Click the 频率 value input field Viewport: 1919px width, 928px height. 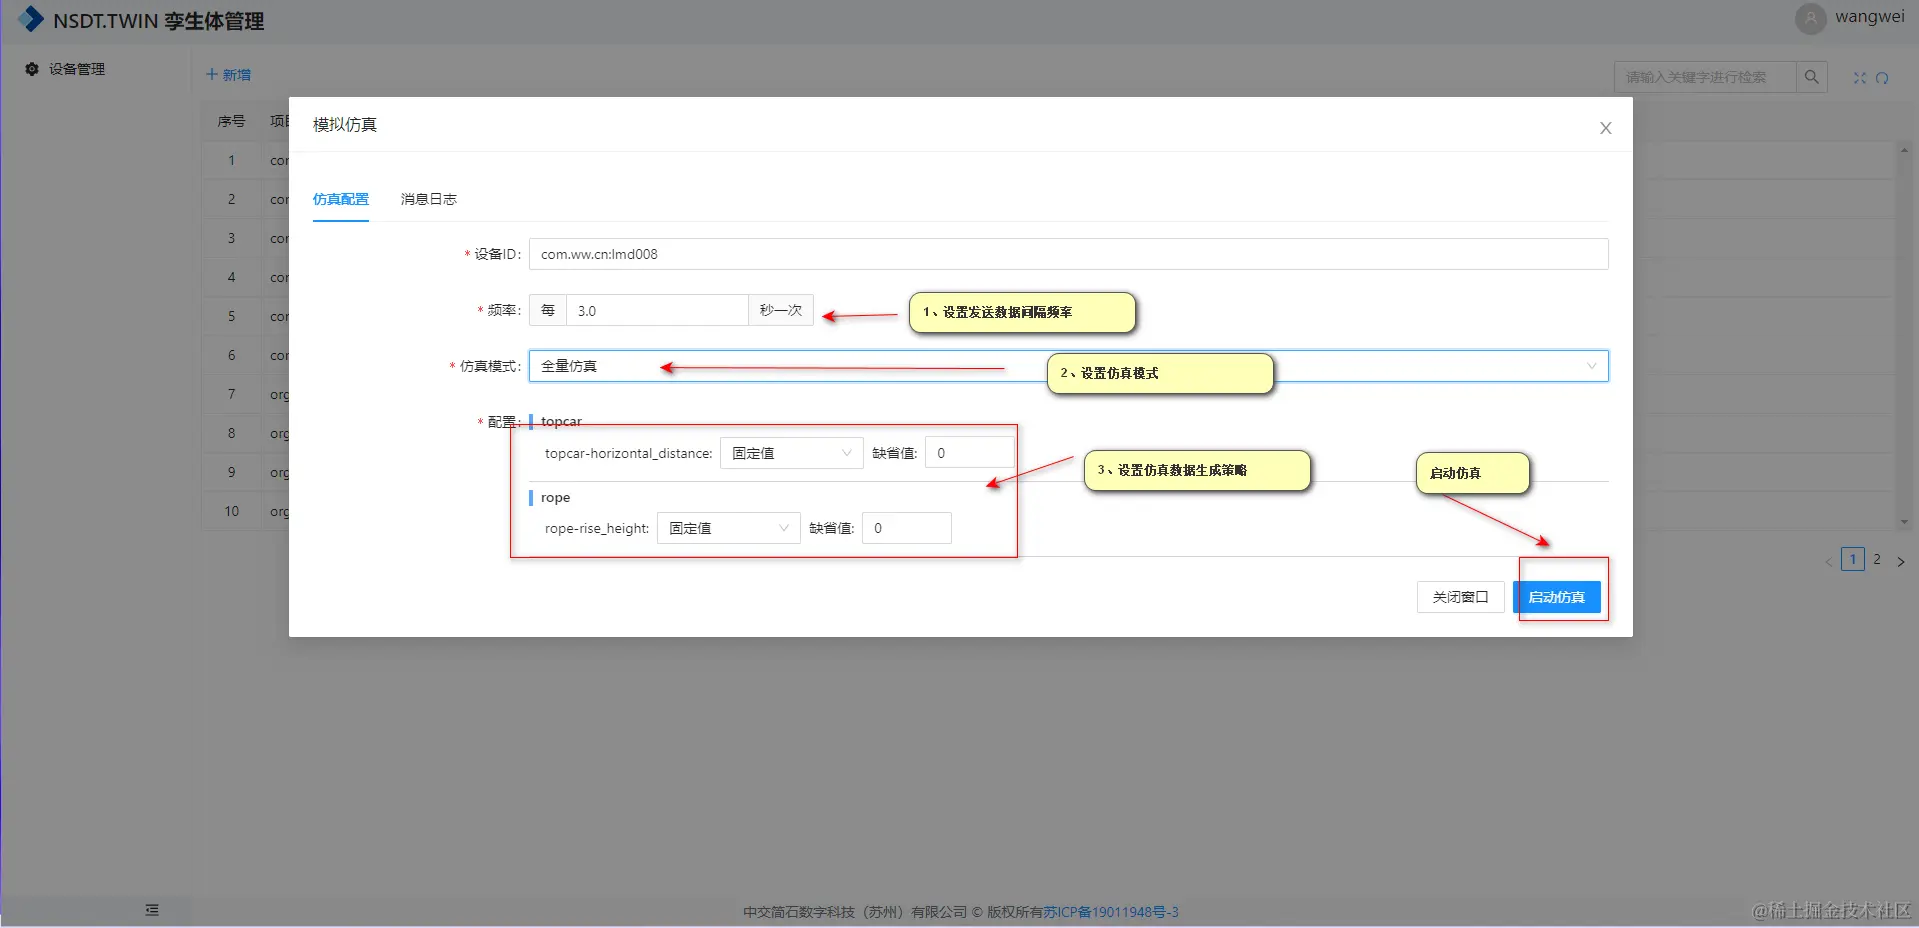[657, 310]
